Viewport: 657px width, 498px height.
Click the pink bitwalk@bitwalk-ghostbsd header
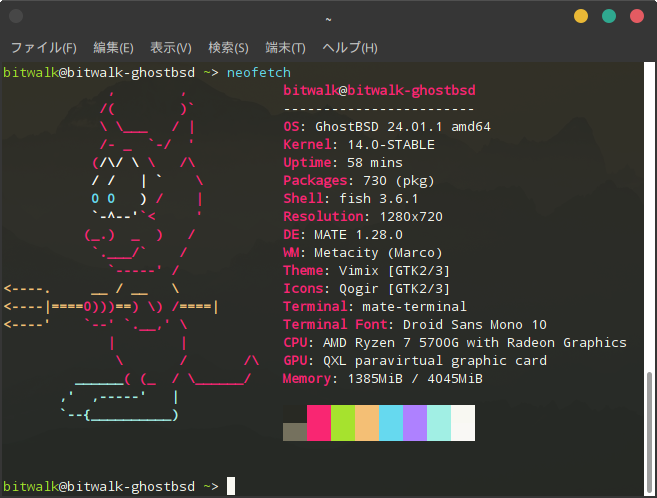379,90
